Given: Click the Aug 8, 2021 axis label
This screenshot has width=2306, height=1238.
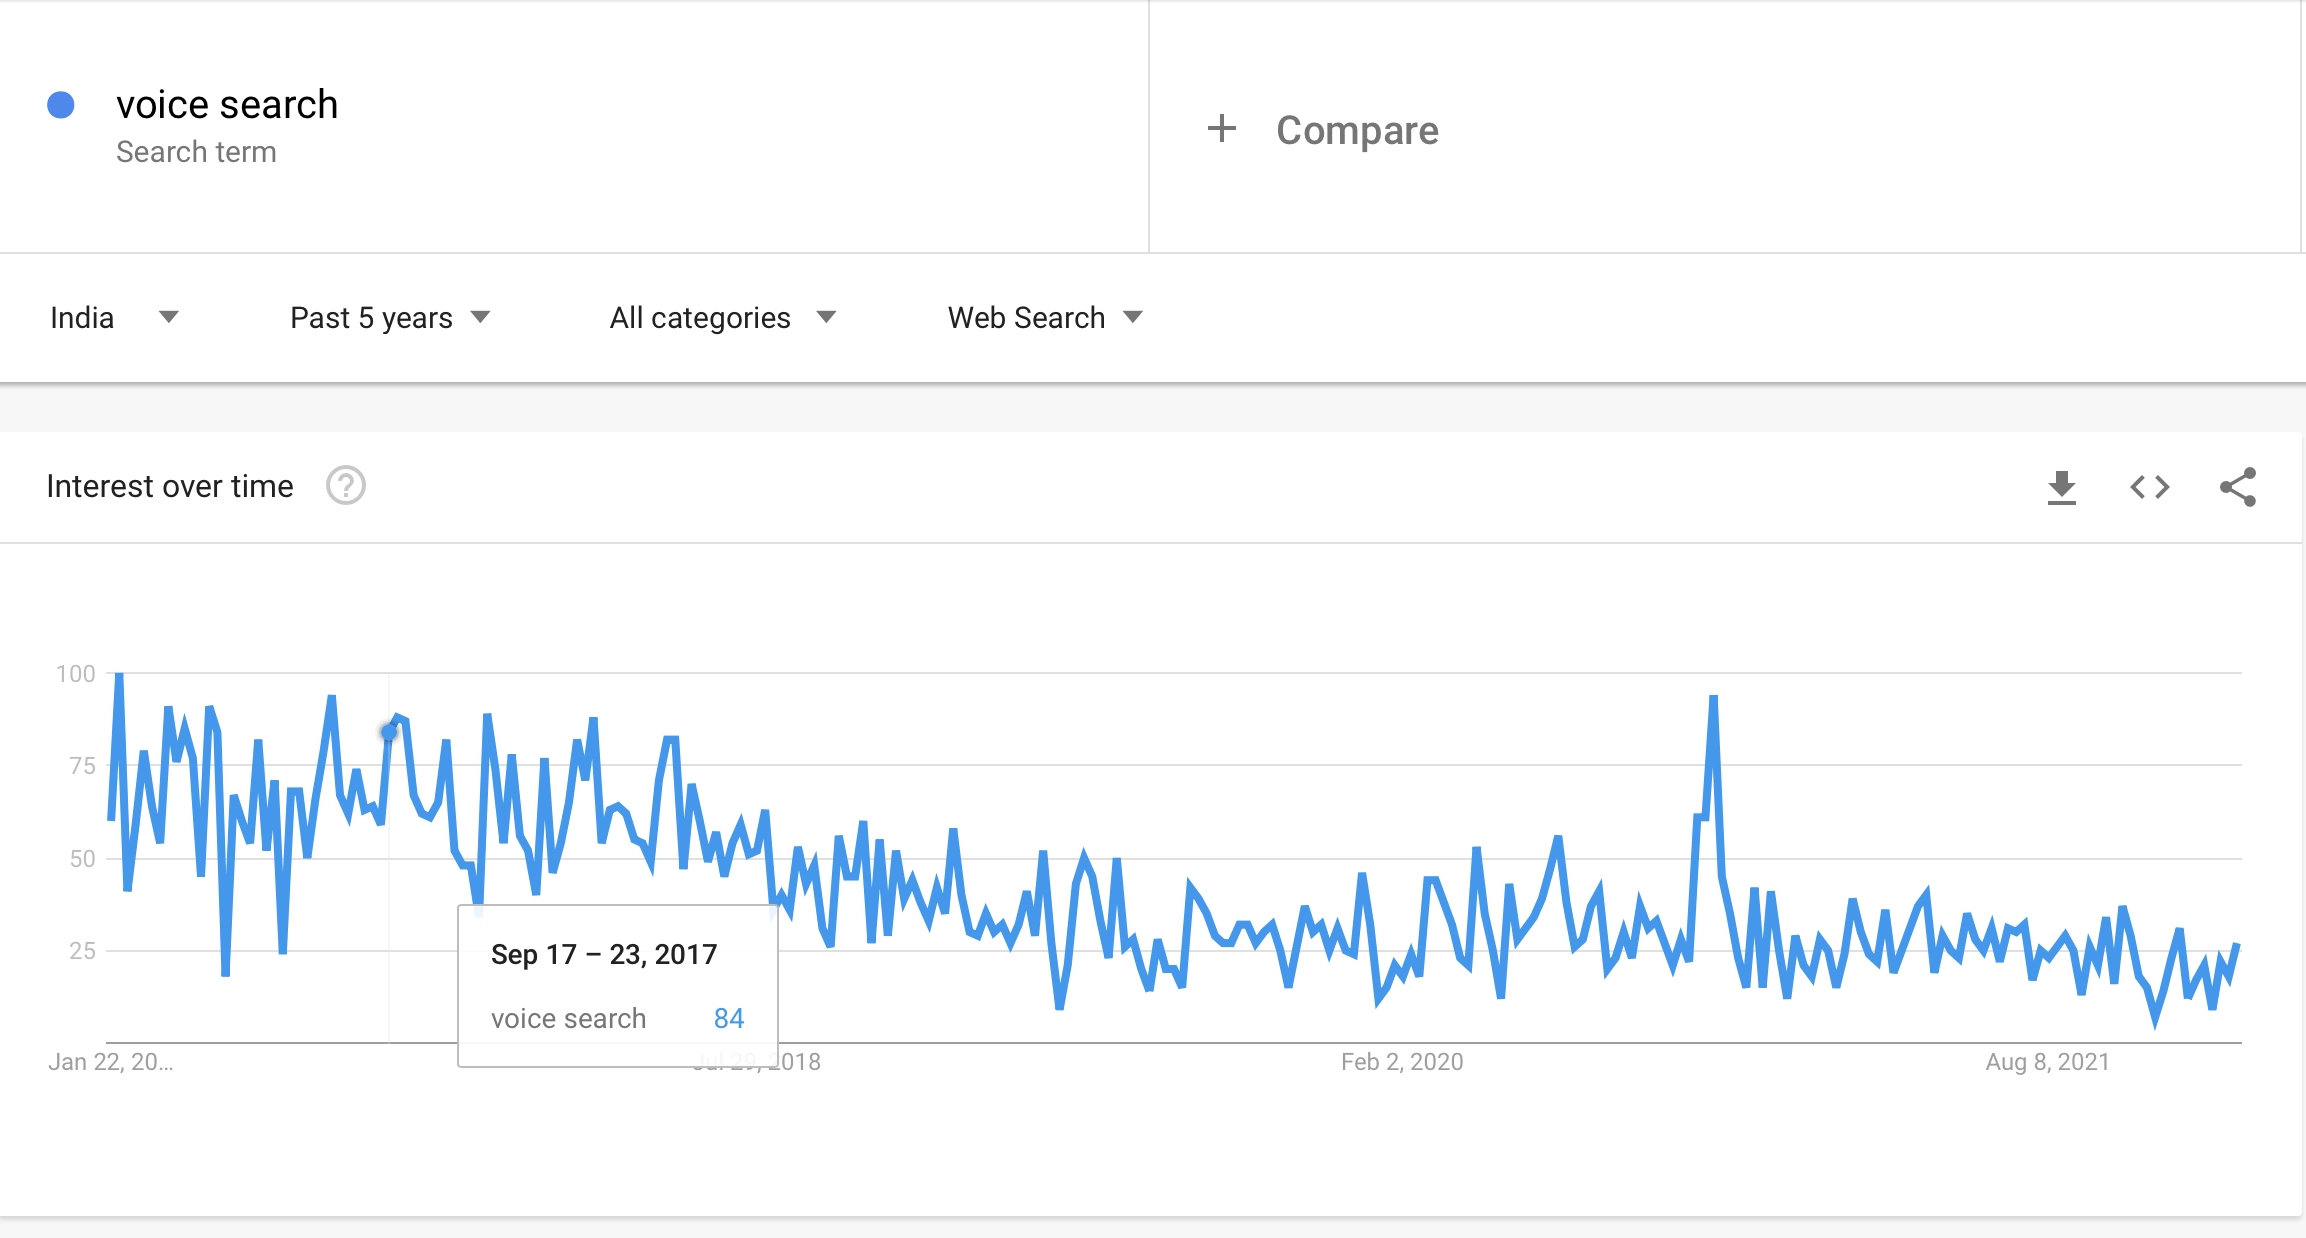Looking at the screenshot, I should [2047, 1062].
